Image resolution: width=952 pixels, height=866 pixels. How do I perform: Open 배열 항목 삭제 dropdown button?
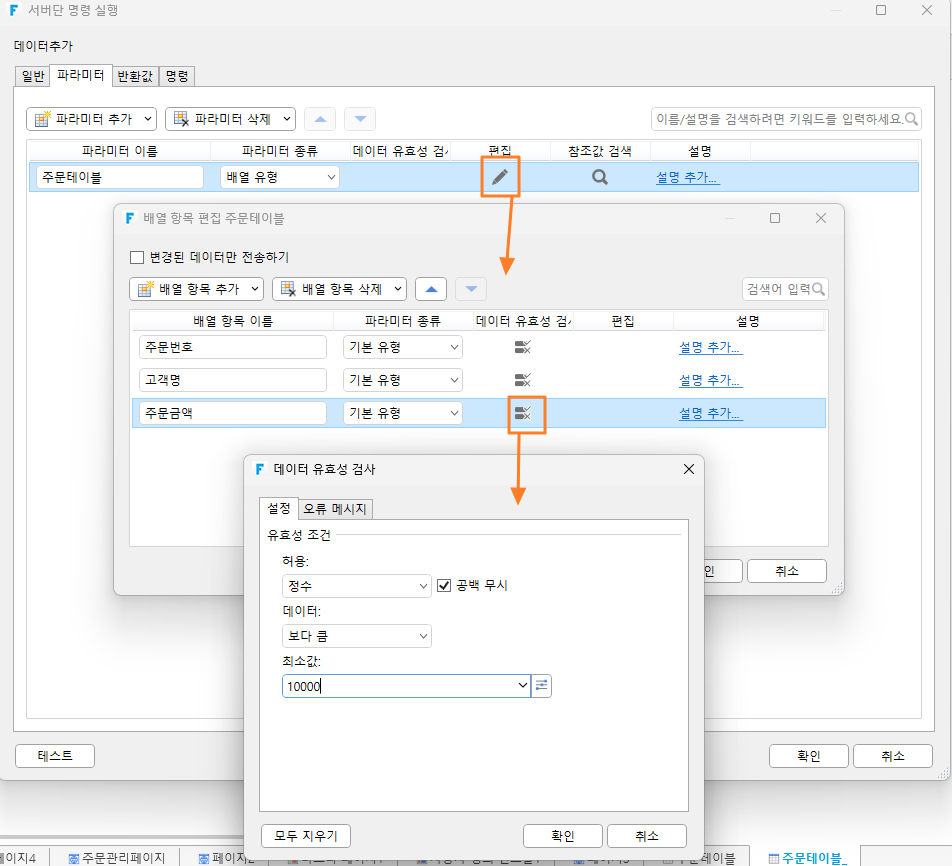tap(339, 289)
